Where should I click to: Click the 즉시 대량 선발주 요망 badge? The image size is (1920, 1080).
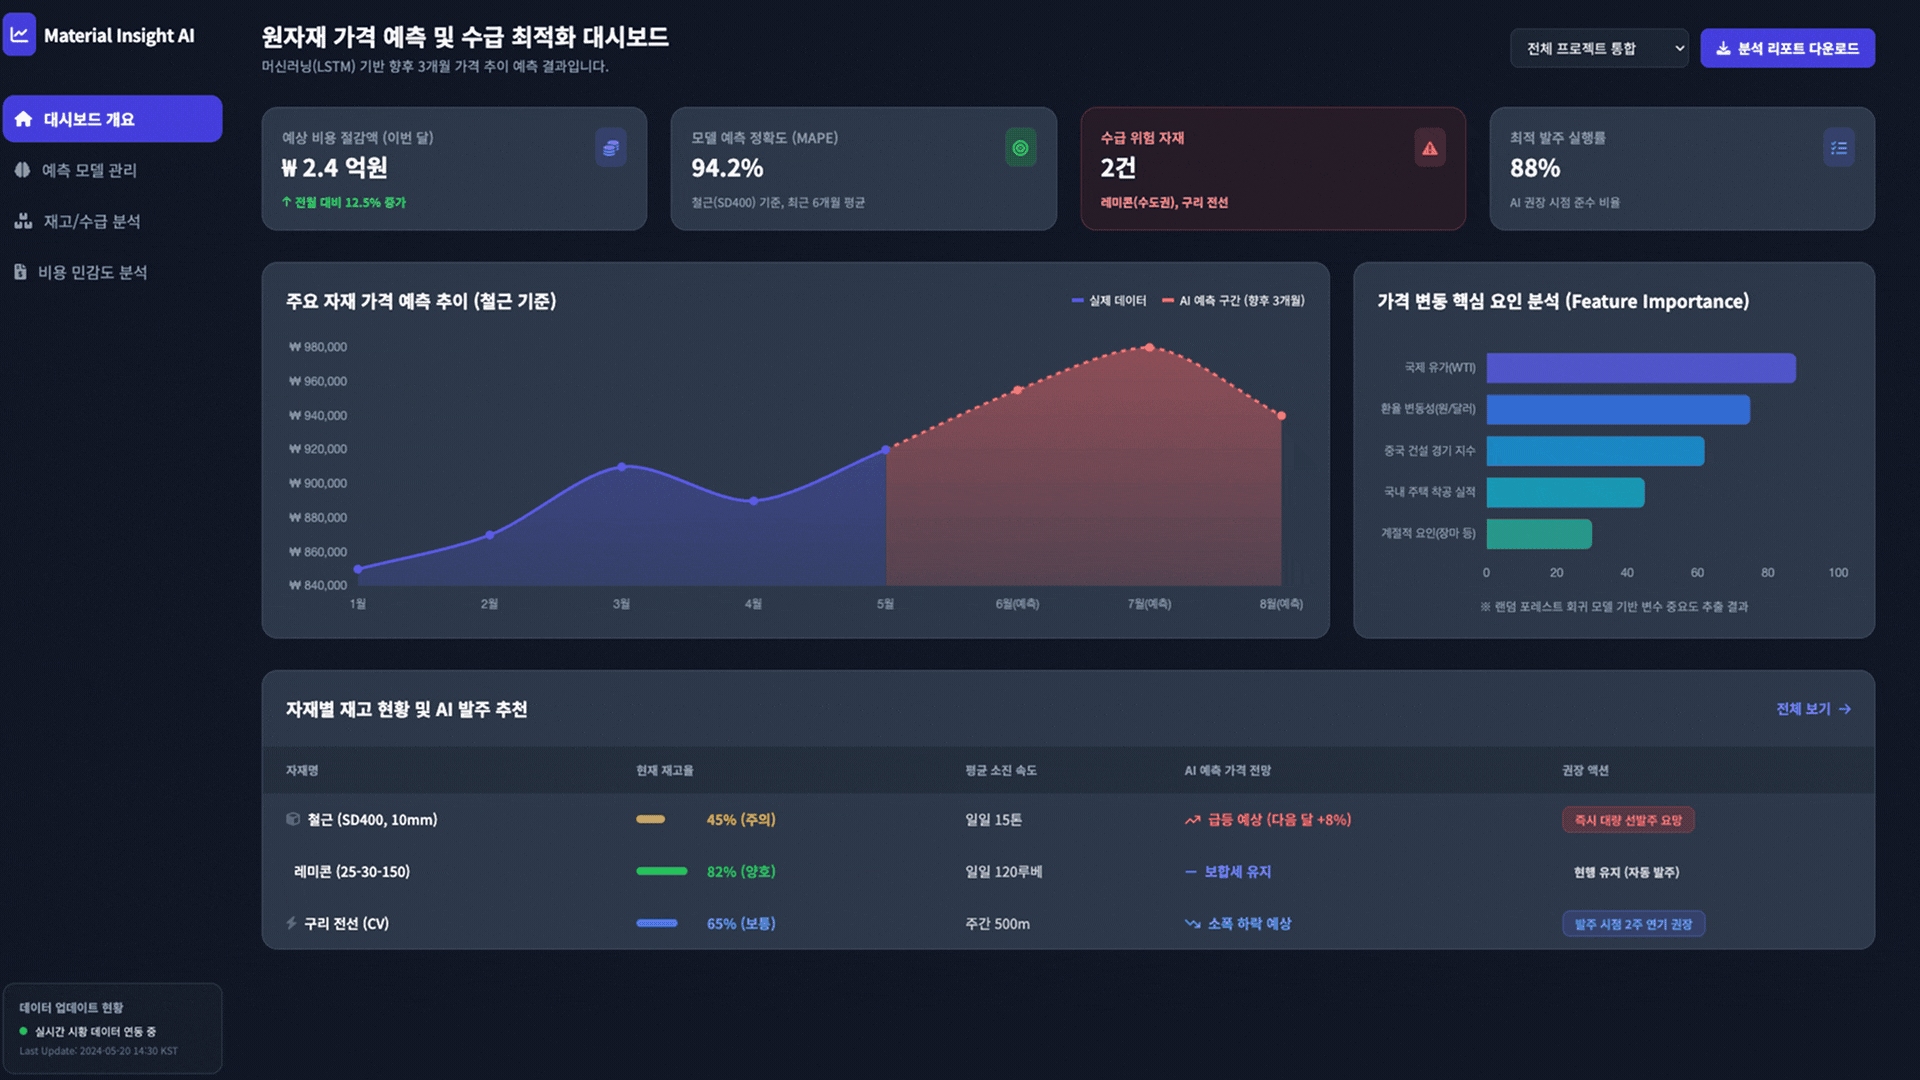pos(1627,820)
